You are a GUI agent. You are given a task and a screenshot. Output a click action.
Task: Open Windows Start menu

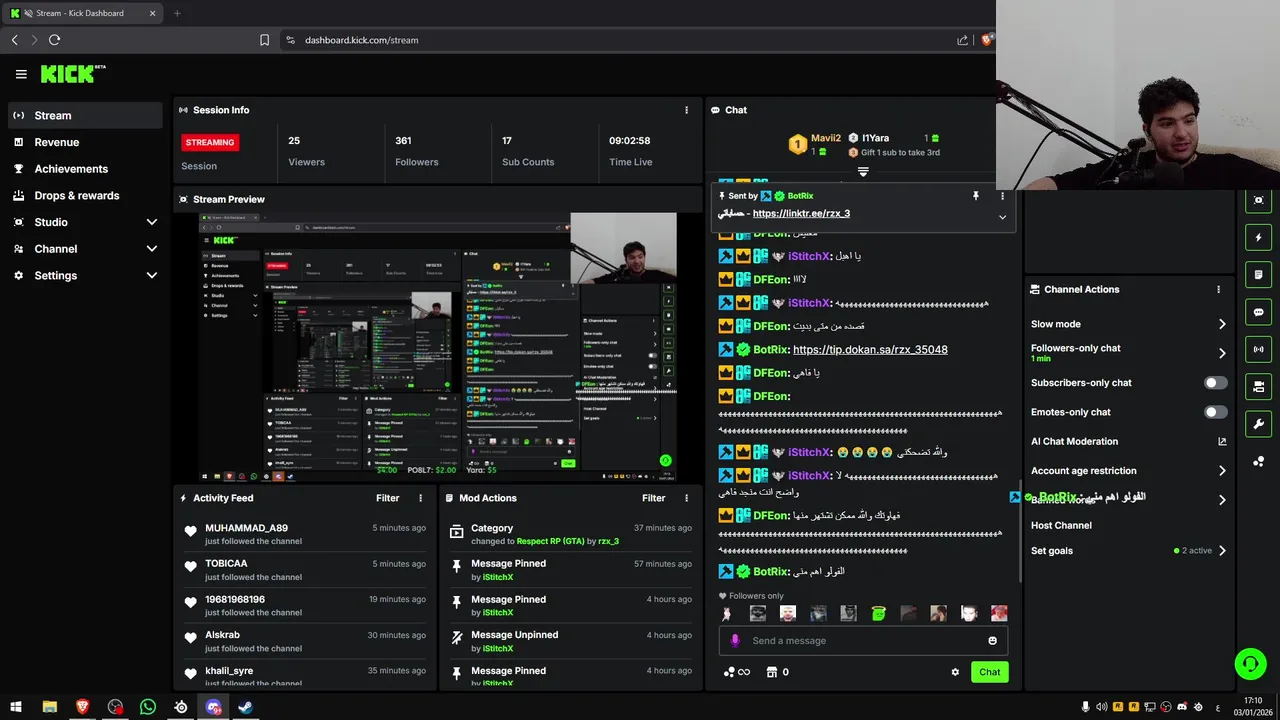pyautogui.click(x=15, y=707)
